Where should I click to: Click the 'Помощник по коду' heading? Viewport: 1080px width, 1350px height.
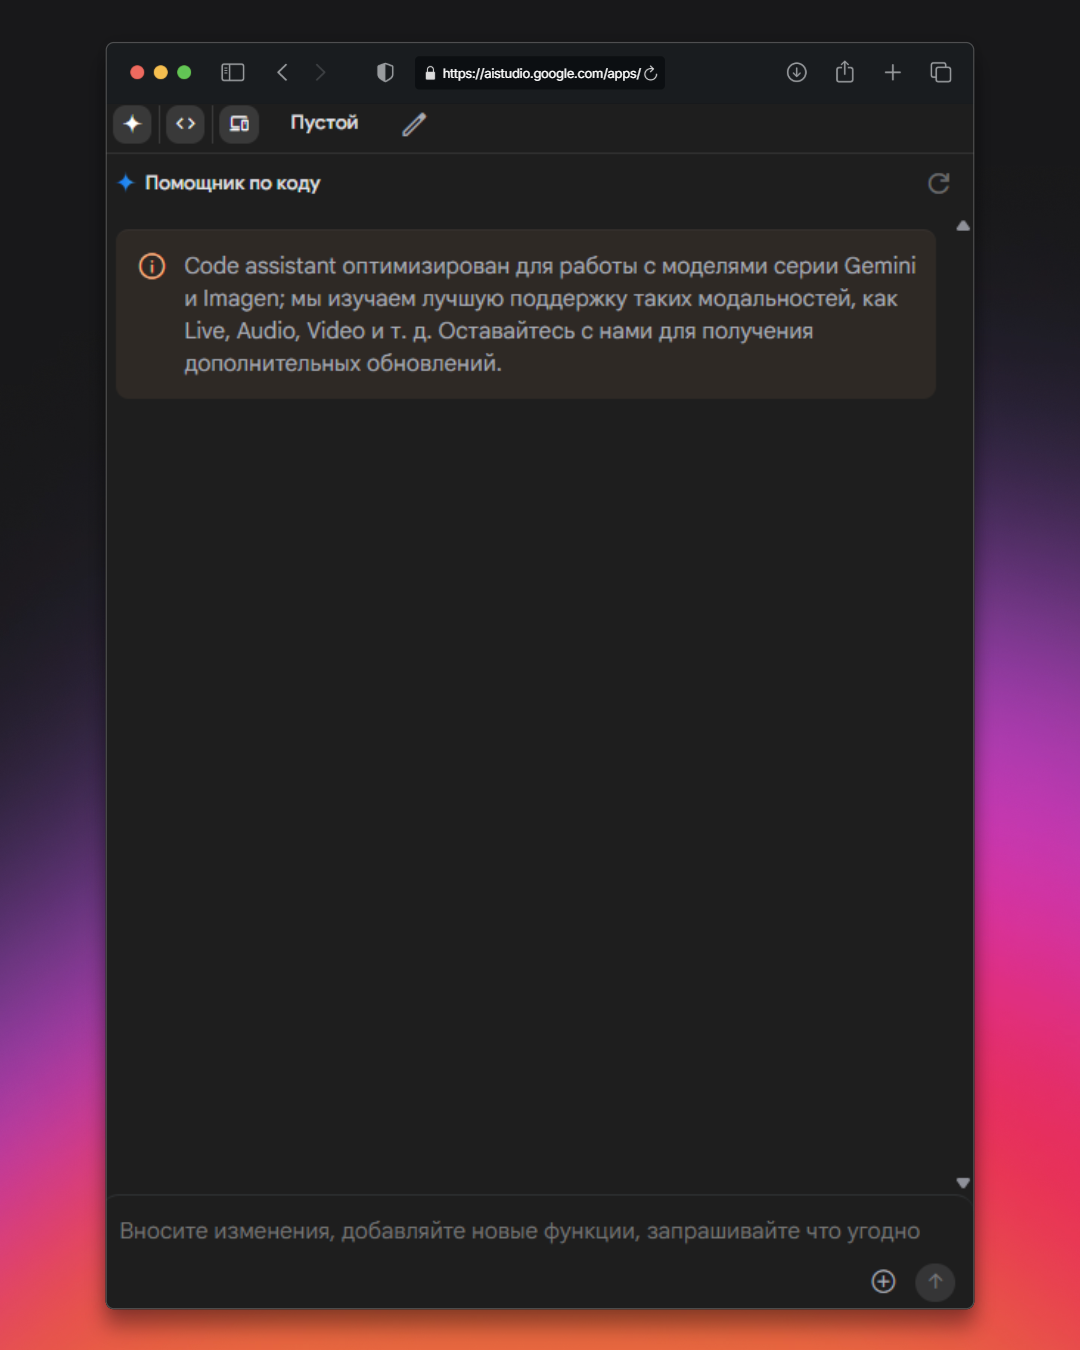click(x=232, y=183)
